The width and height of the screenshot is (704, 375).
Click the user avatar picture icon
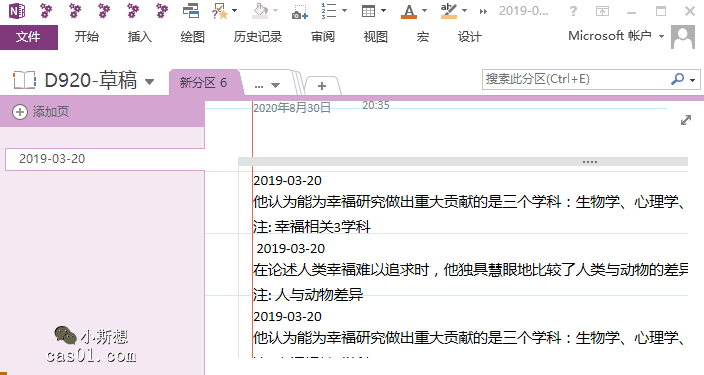[x=683, y=37]
